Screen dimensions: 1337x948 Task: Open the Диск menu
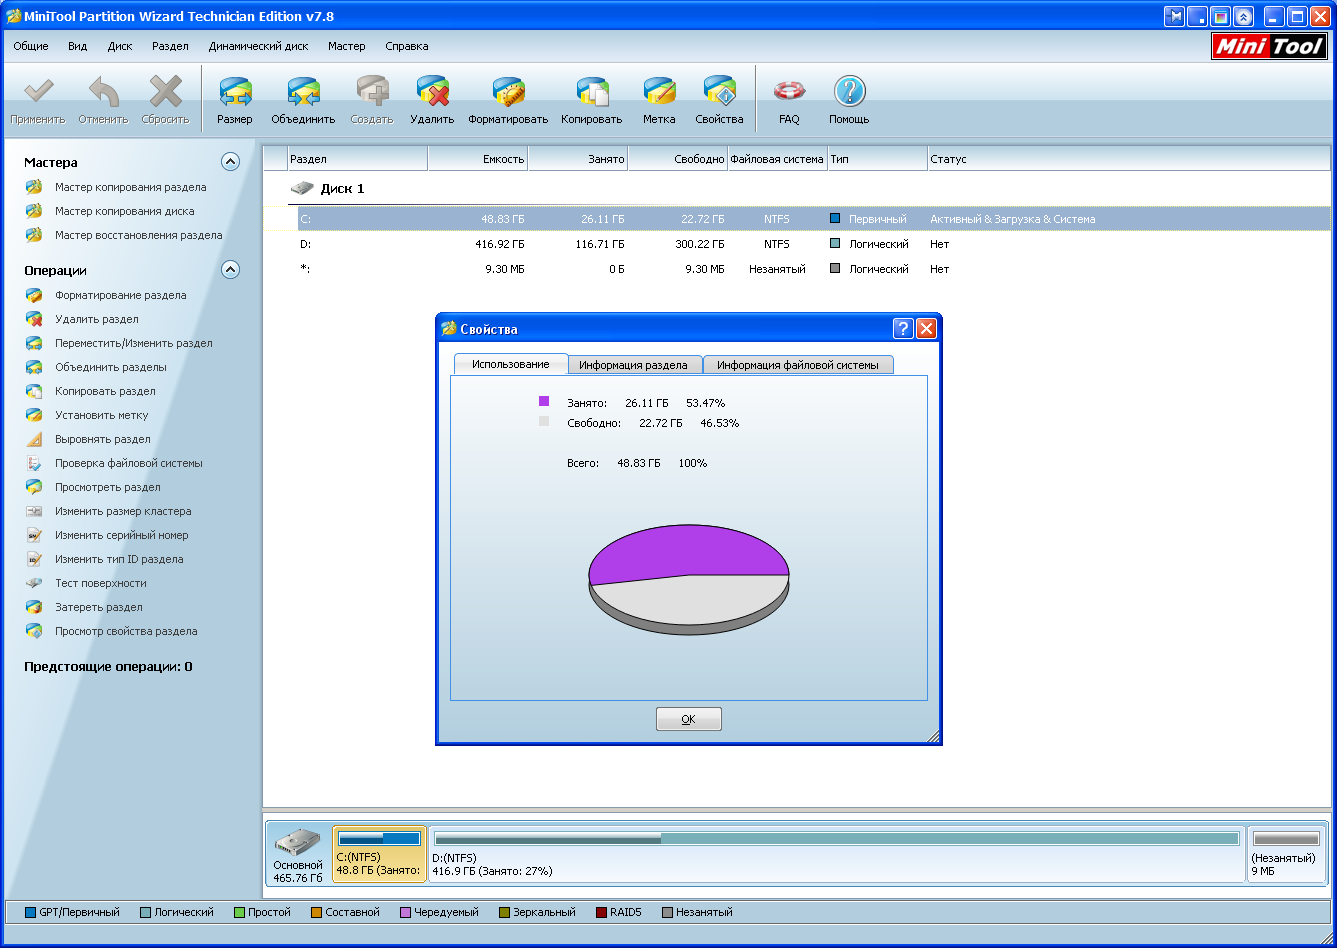point(120,46)
